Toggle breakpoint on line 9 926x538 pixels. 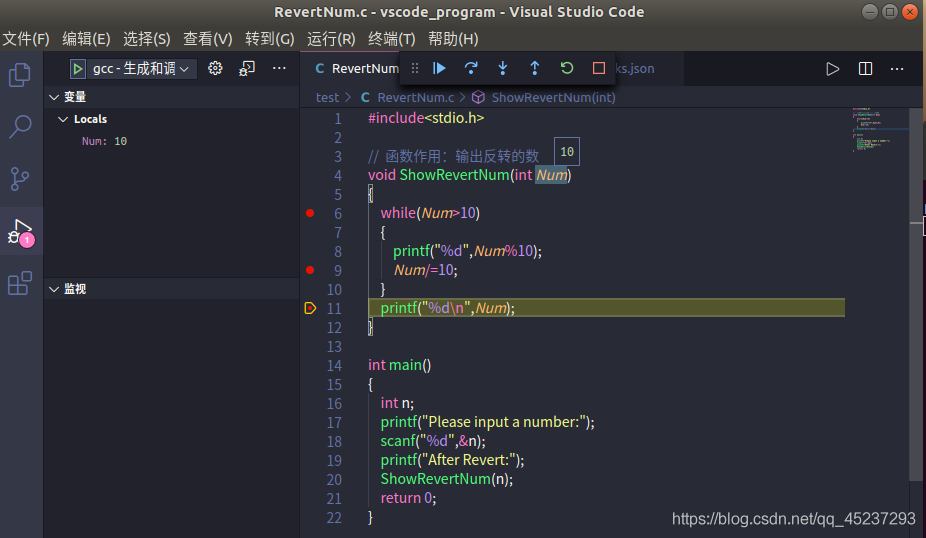[310, 270]
